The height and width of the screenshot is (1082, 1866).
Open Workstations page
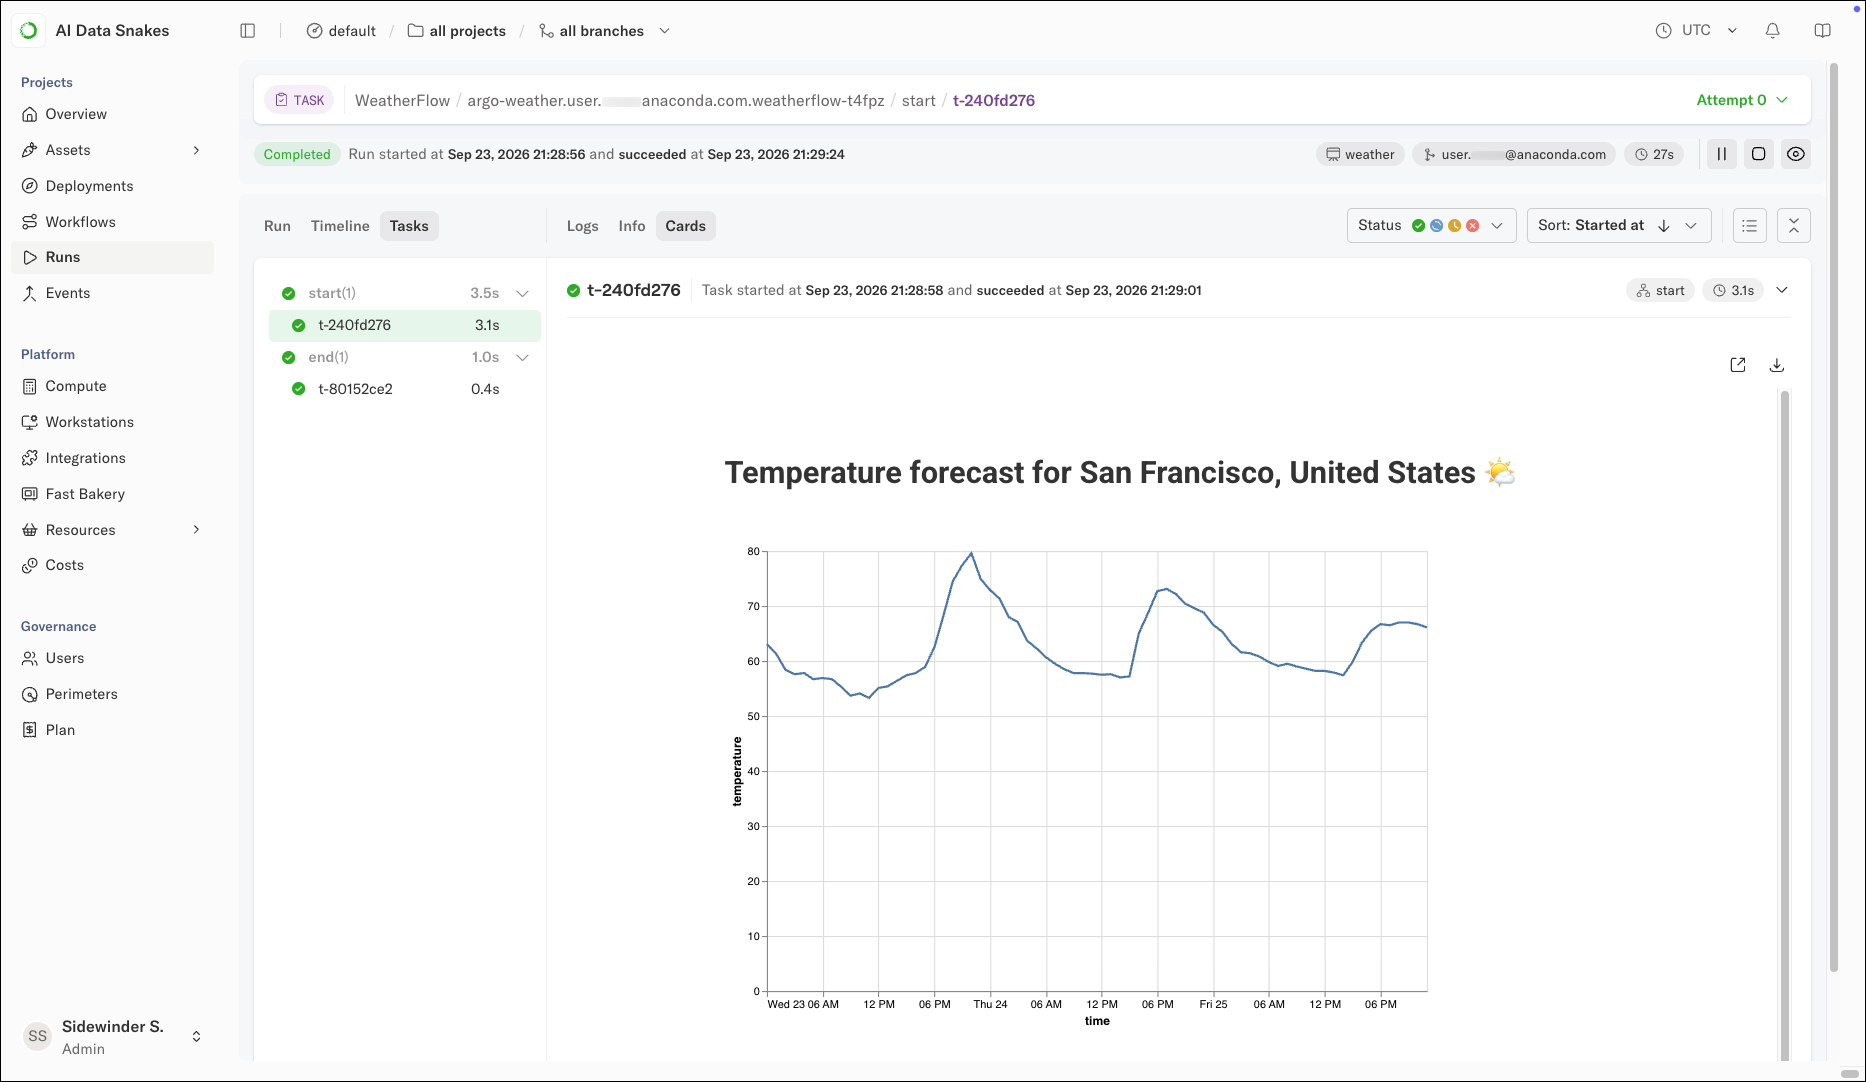[113, 422]
